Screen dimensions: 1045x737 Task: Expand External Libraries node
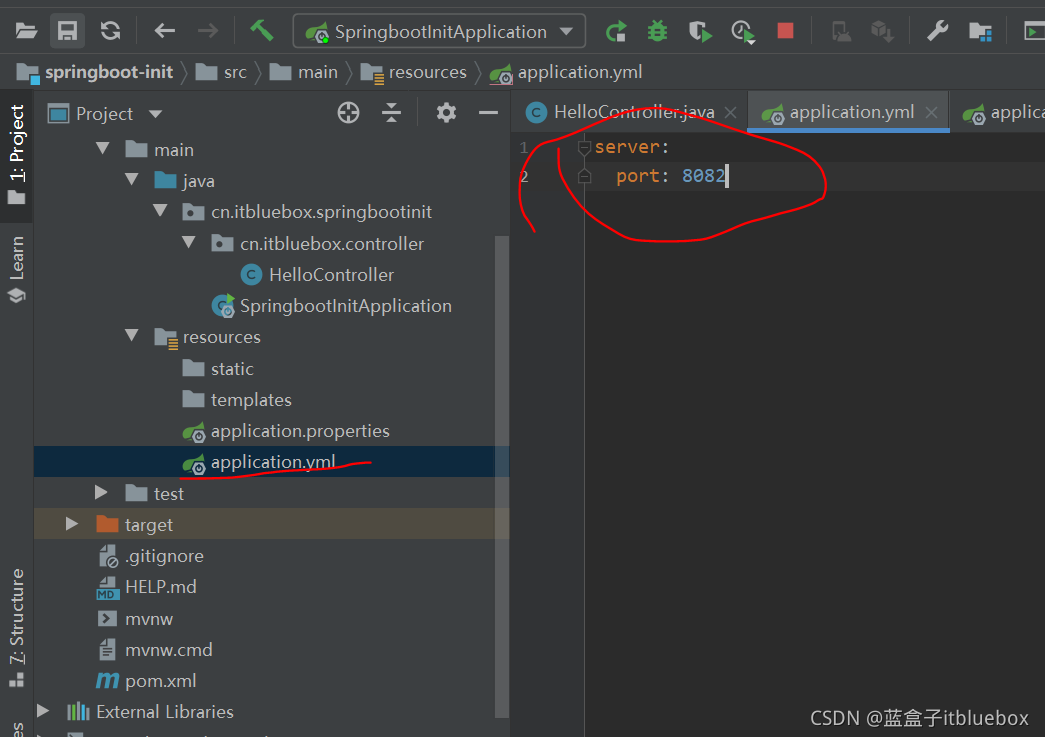[43, 711]
